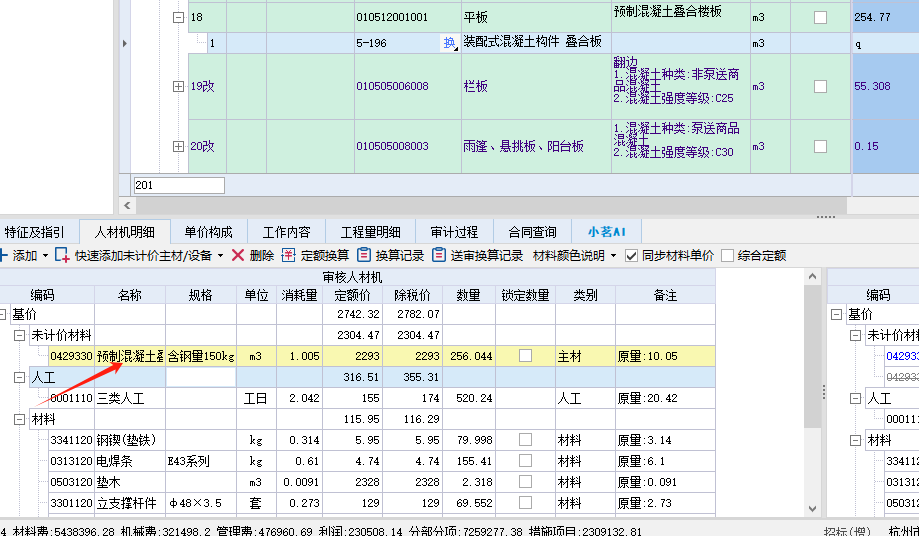The image size is (919, 536).
Task: Enable the 综合定额 checkbox
Action: click(727, 256)
